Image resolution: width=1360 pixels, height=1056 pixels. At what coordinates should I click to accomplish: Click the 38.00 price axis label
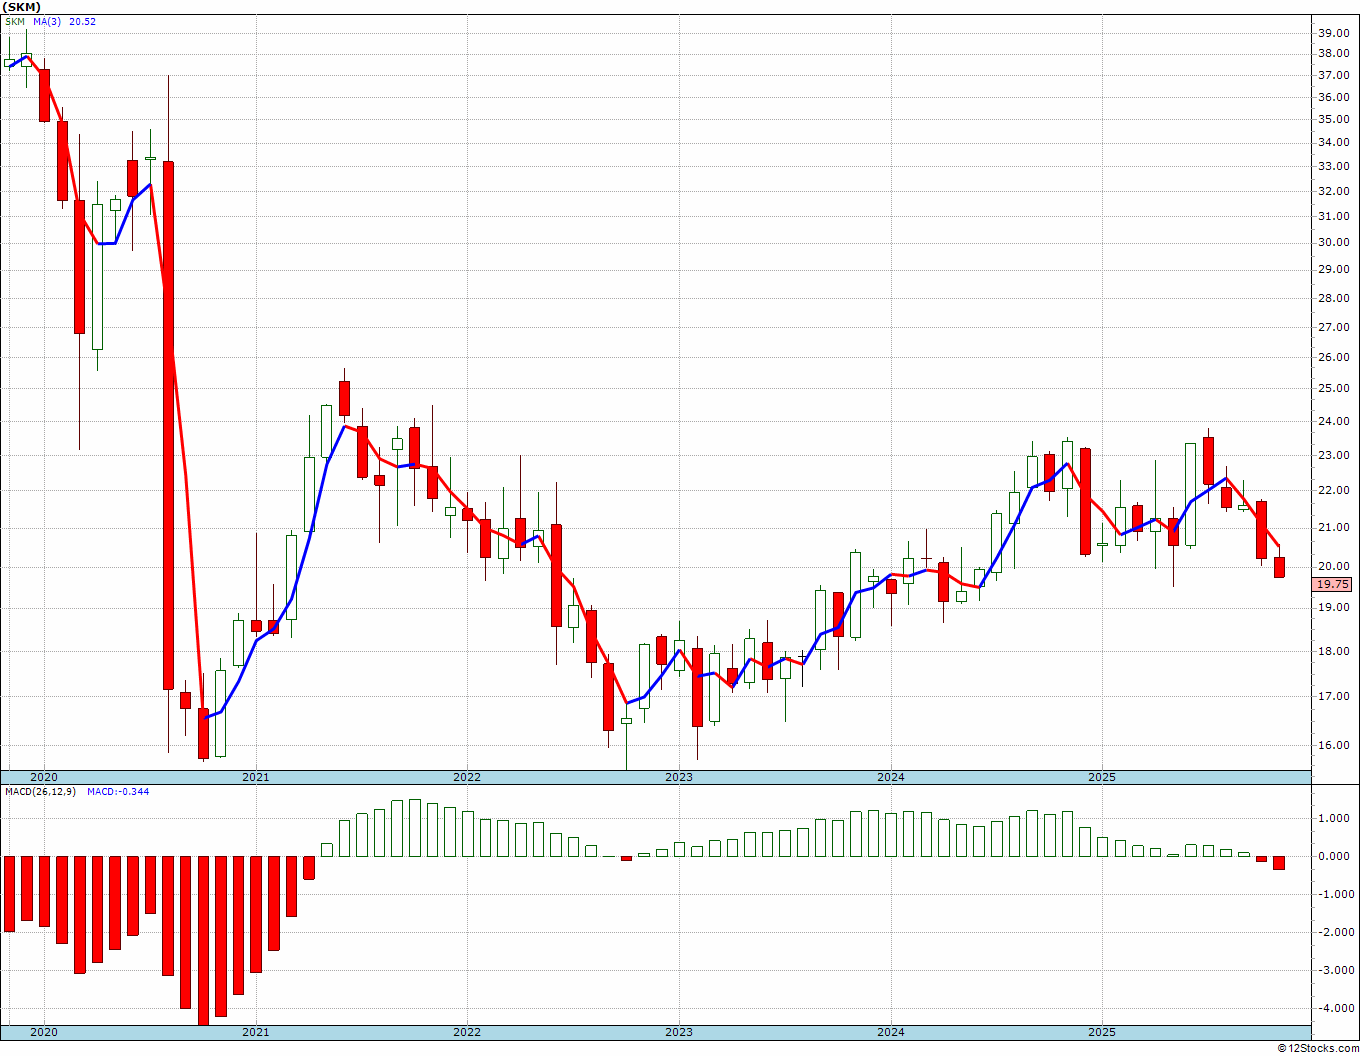click(1332, 53)
